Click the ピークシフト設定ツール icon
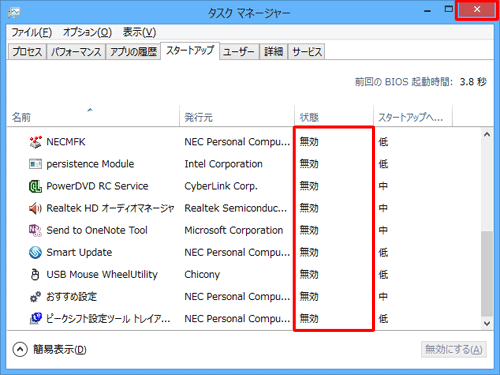Screen dimensions: 500x375 point(35,319)
